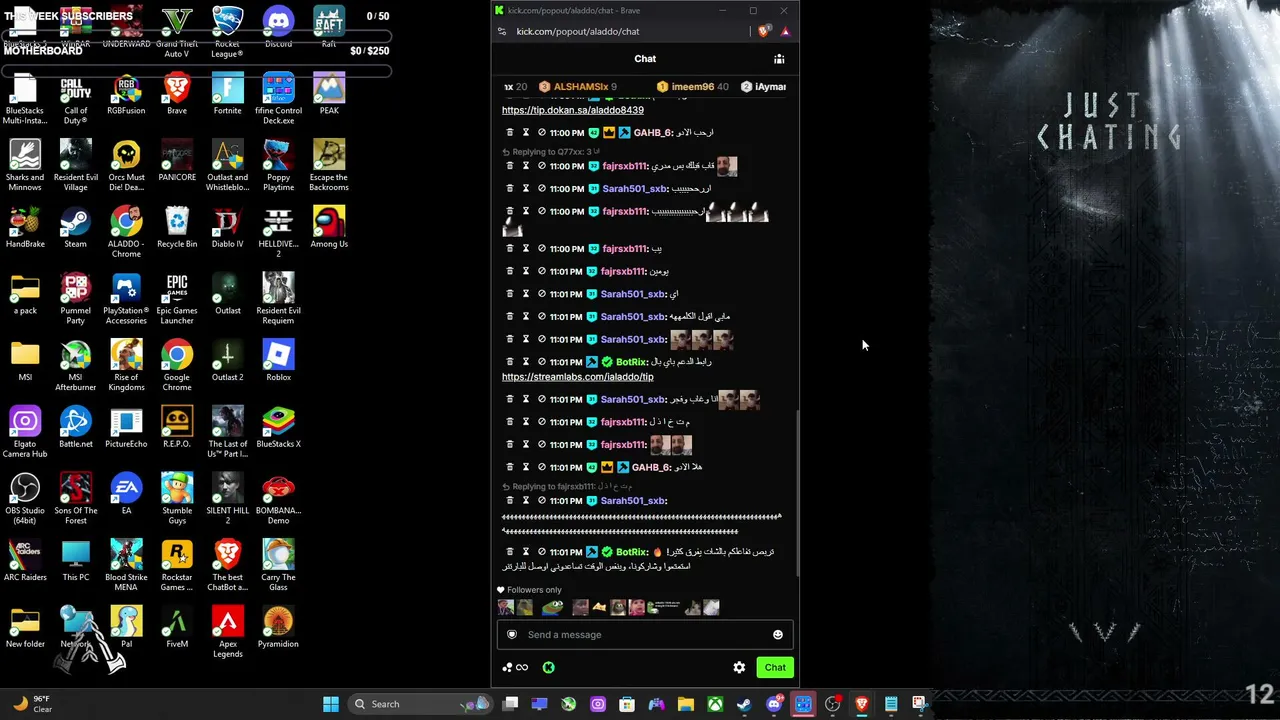Open the Battle.net desktop shortcut

(75, 427)
